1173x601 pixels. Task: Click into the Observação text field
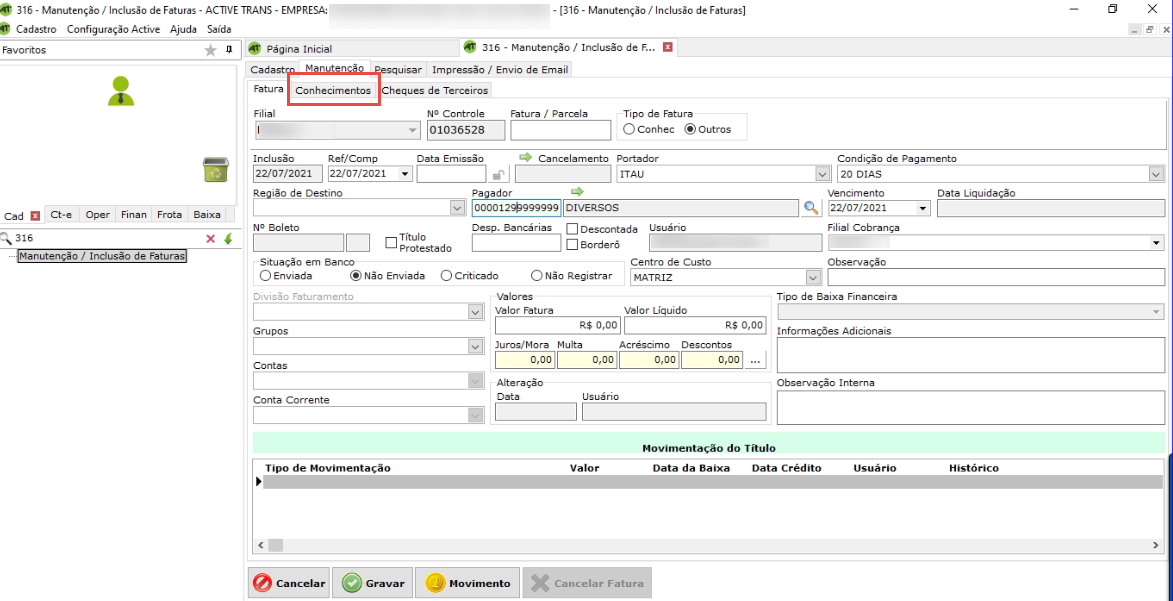click(x=995, y=277)
